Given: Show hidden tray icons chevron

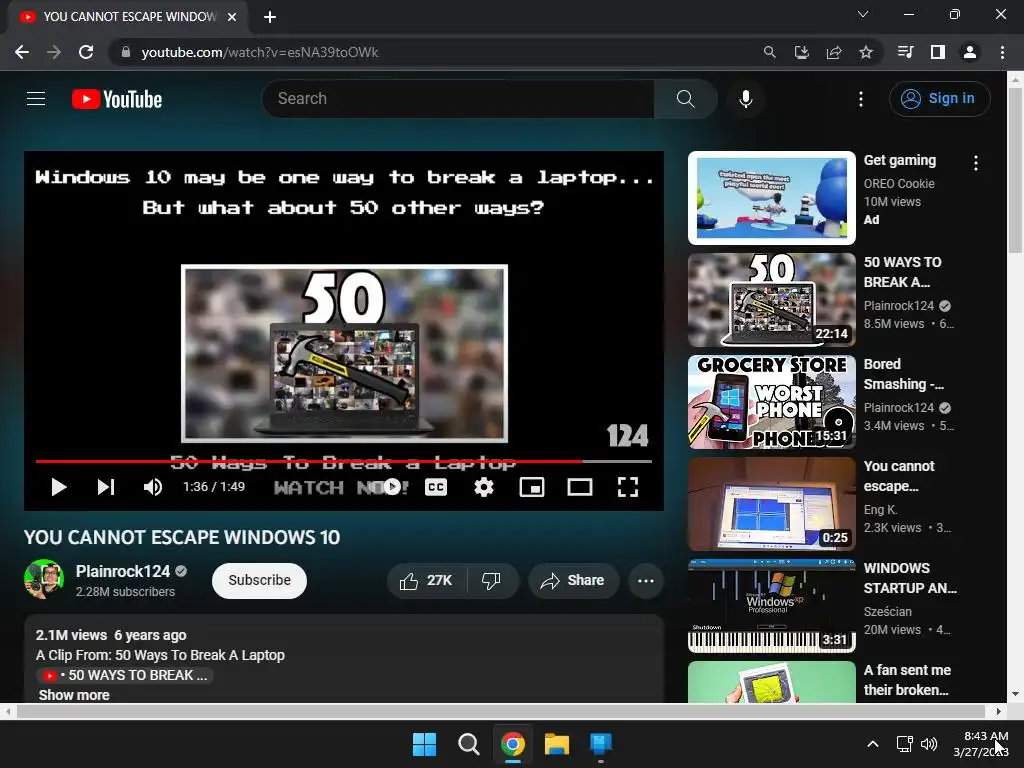Looking at the screenshot, I should (x=872, y=744).
